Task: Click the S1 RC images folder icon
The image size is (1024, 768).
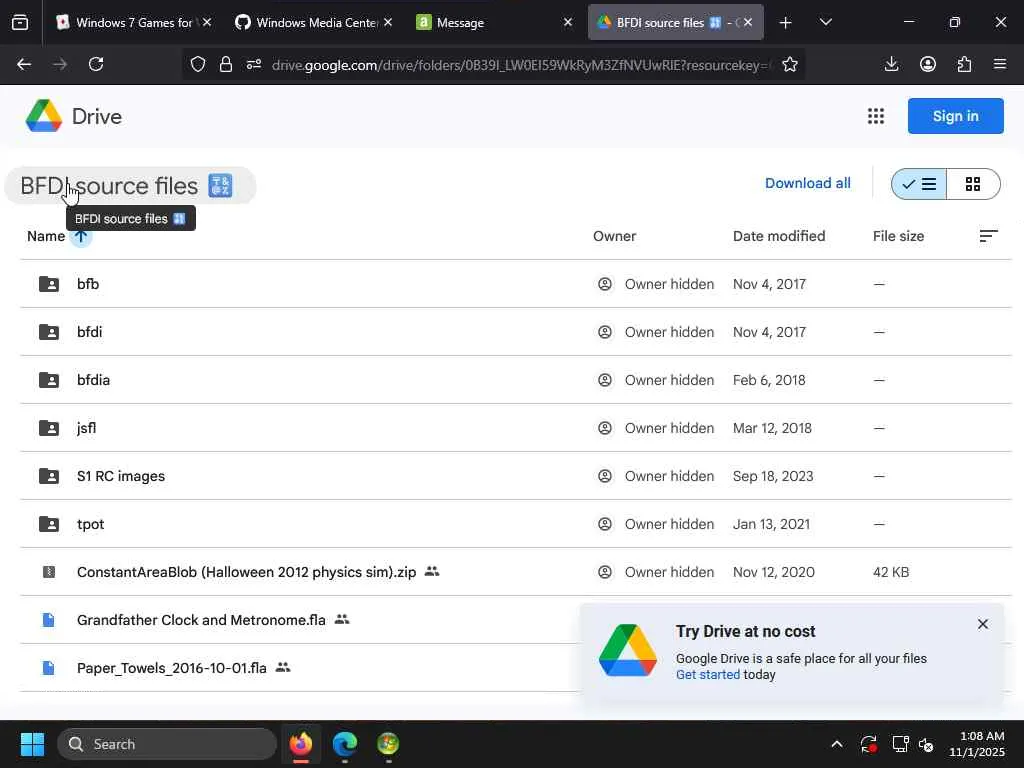Action: point(49,476)
